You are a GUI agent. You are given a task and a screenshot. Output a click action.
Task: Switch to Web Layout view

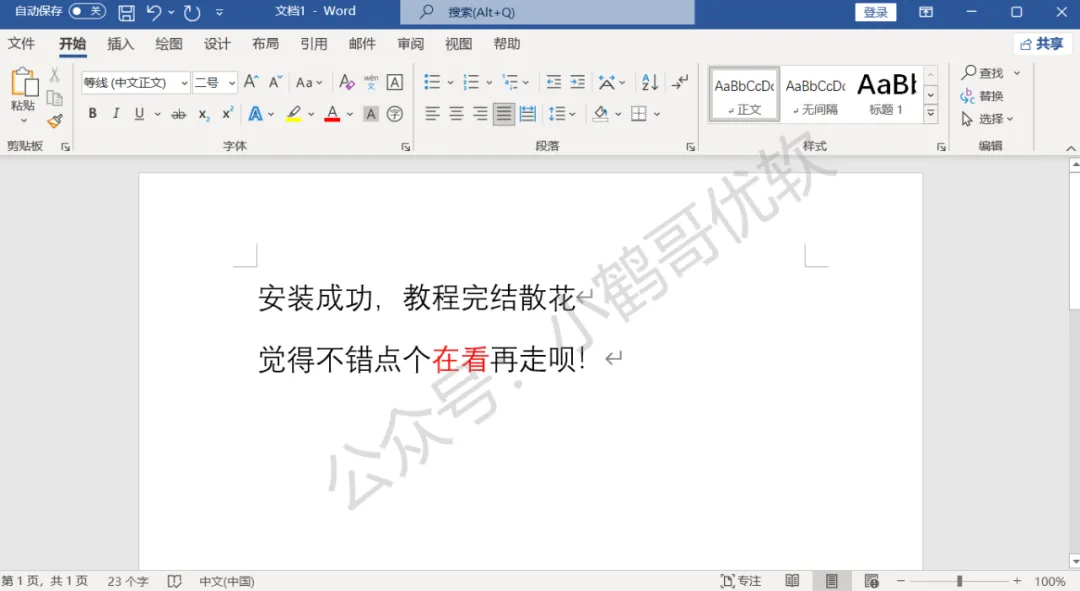click(x=871, y=581)
